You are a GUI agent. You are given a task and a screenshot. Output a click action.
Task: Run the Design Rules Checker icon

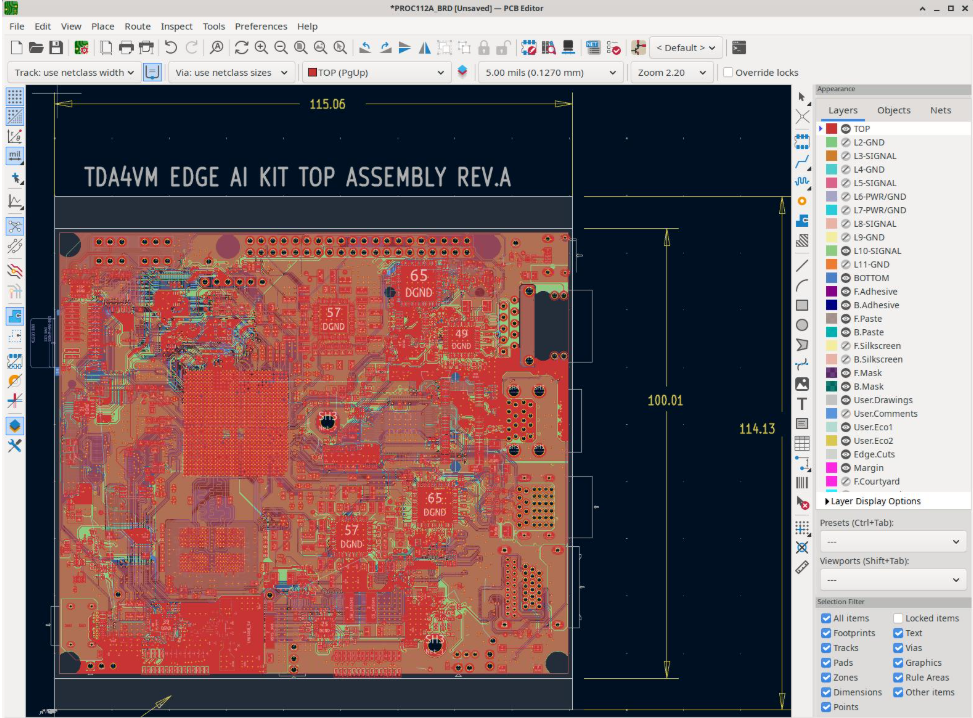coord(614,48)
